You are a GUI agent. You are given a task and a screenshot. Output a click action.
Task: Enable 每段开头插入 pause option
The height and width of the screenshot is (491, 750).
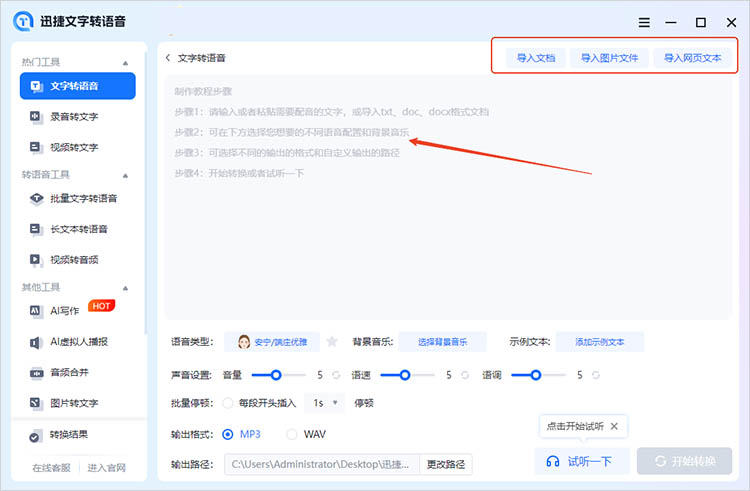[x=228, y=403]
